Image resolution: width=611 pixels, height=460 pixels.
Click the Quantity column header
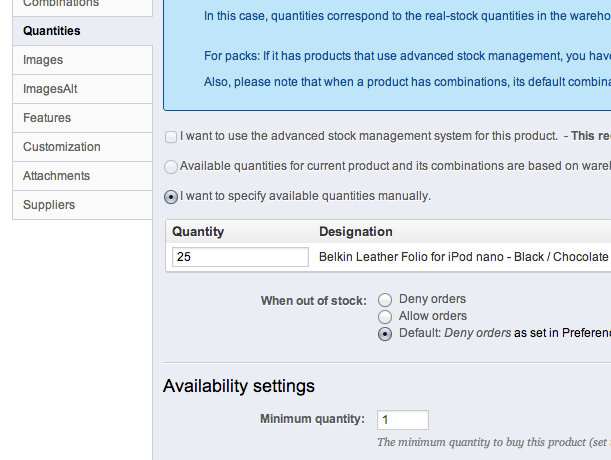point(198,232)
